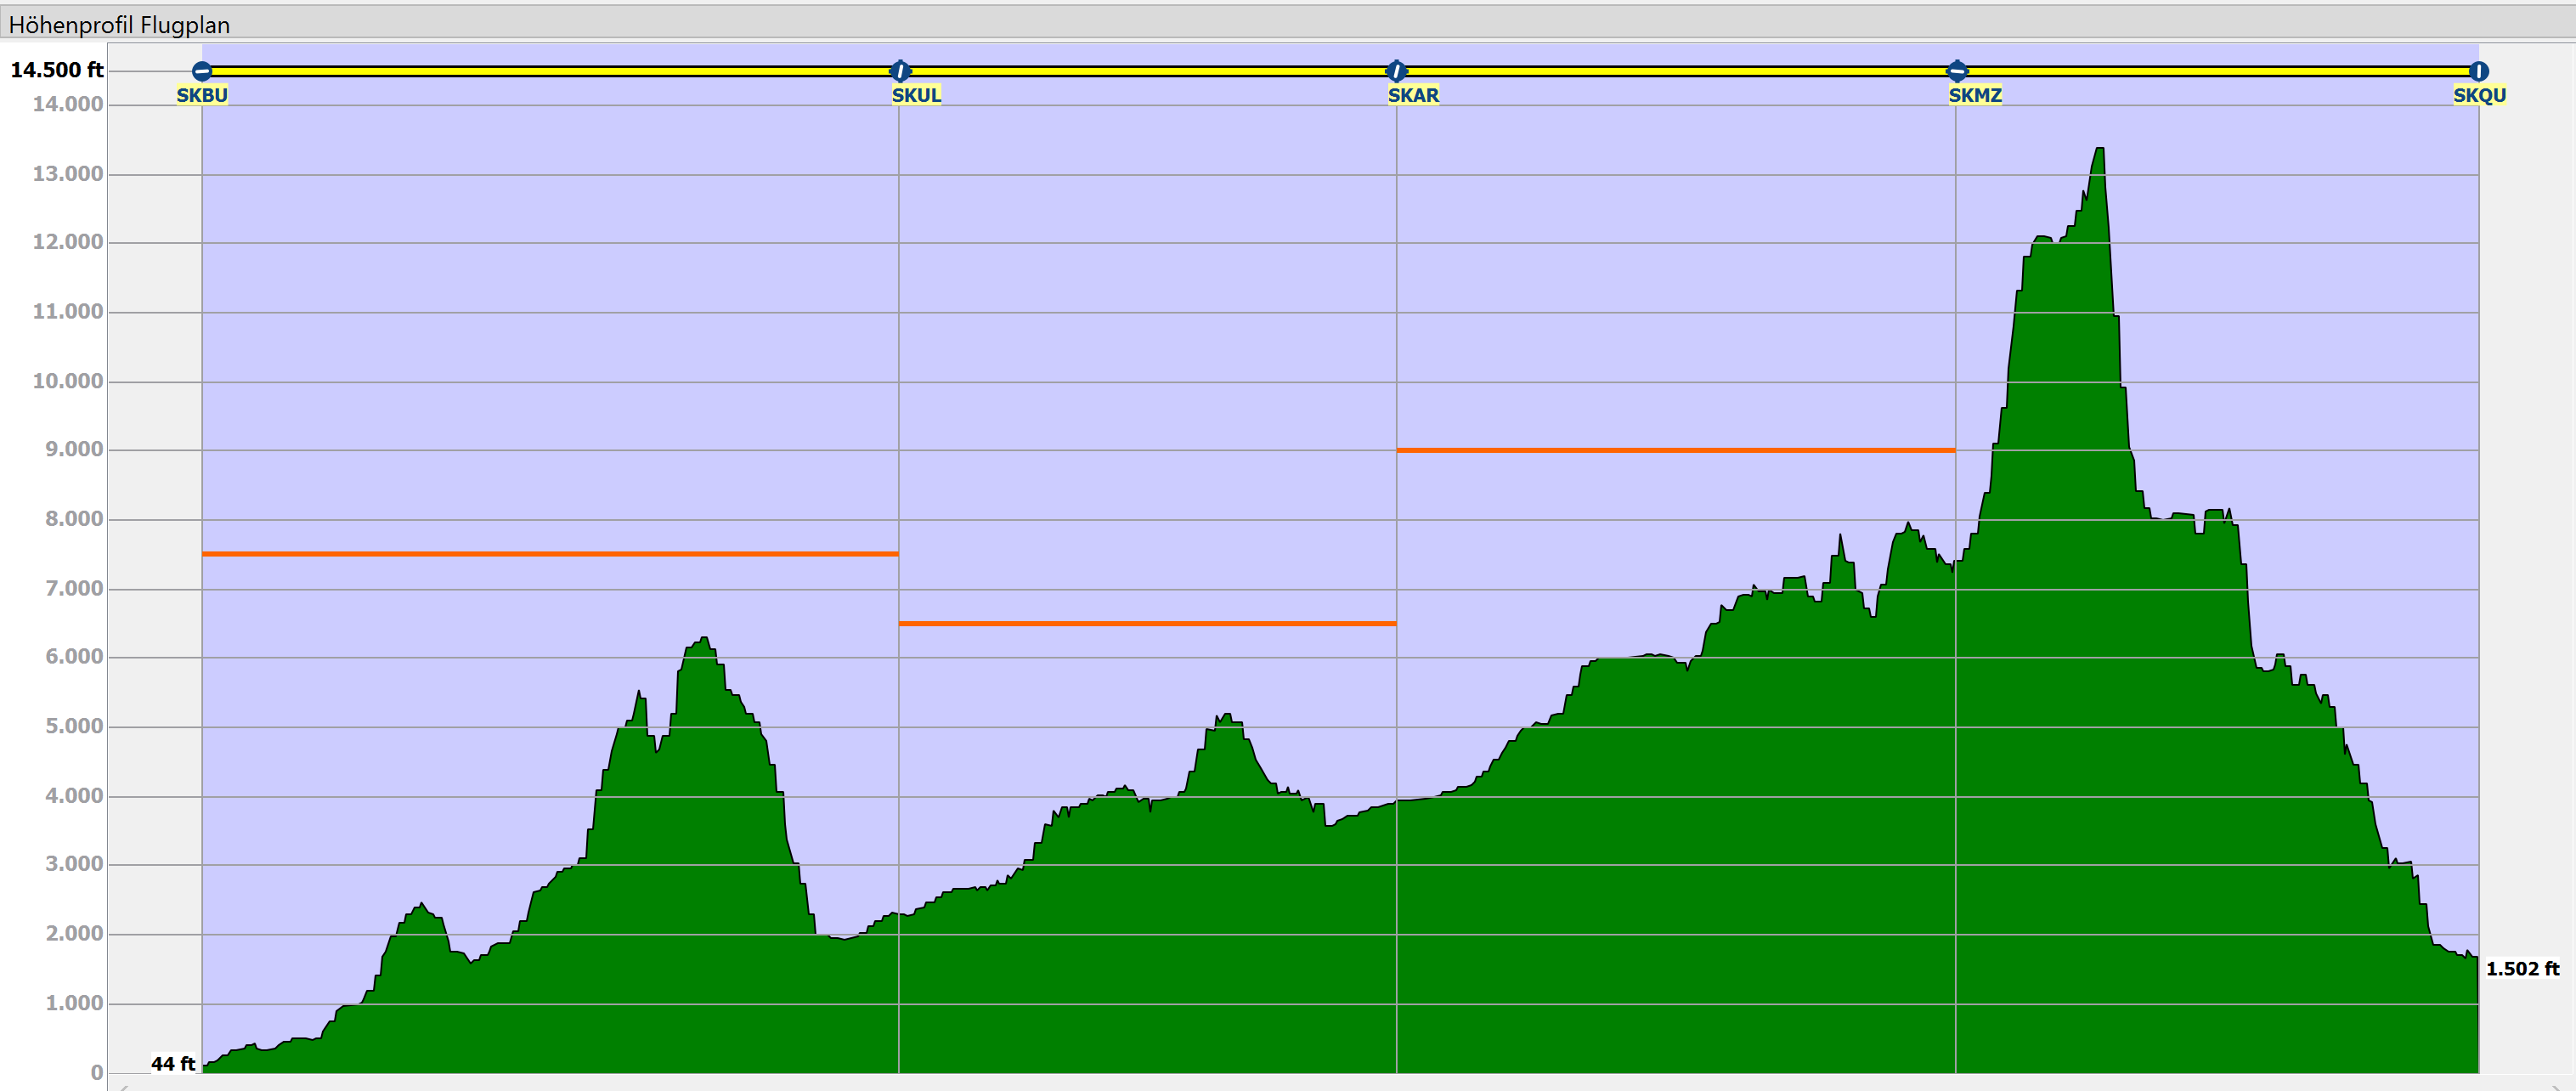Click the orange safe altitude line between SKBU and SKUL
This screenshot has width=2576, height=1091.
[550, 554]
